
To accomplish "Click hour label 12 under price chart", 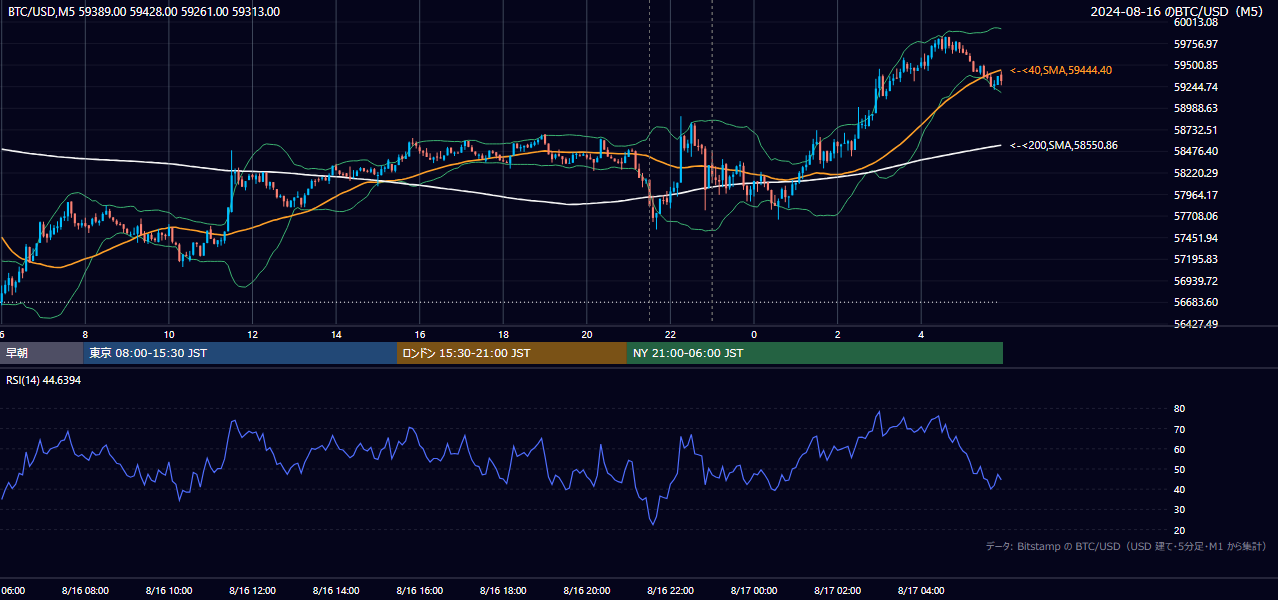I will click(x=252, y=334).
